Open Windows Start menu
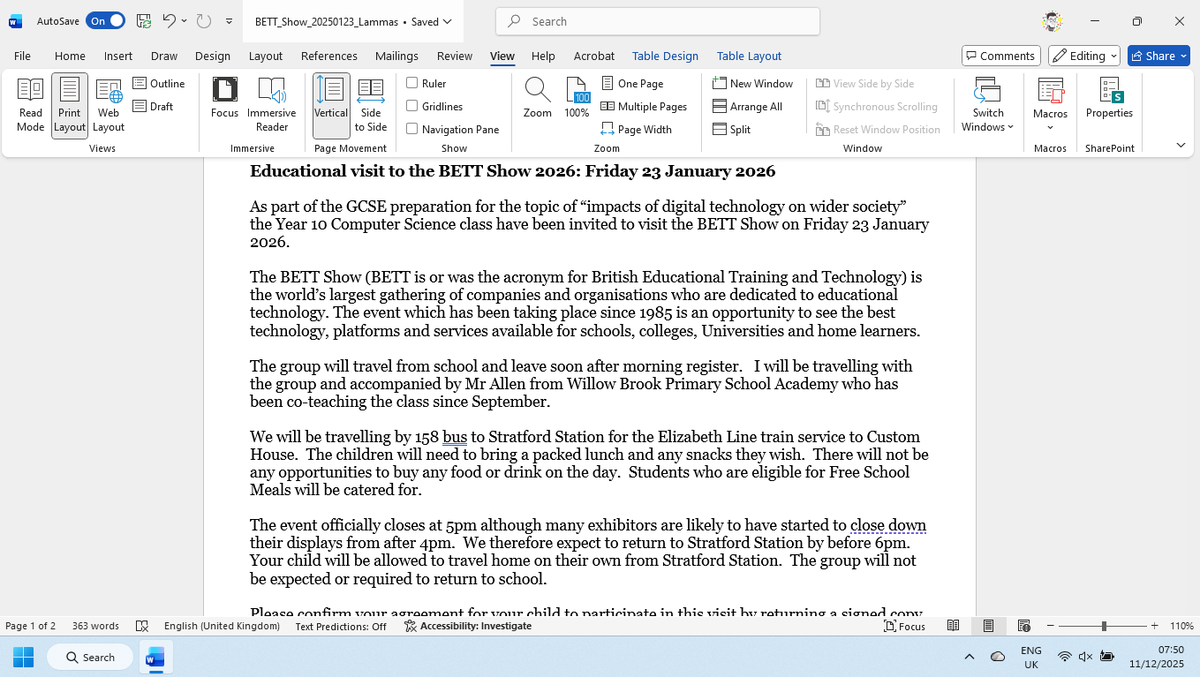Viewport: 1200px width, 677px height. 24,657
